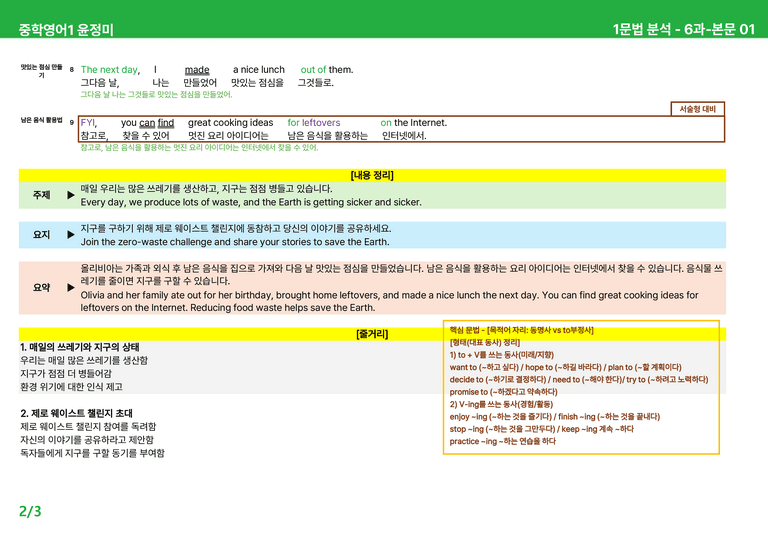Screen dimensions: 768x543
Task: Click the heading 2. 제로 웨이스트 챌린지 초대
Action: point(76,413)
